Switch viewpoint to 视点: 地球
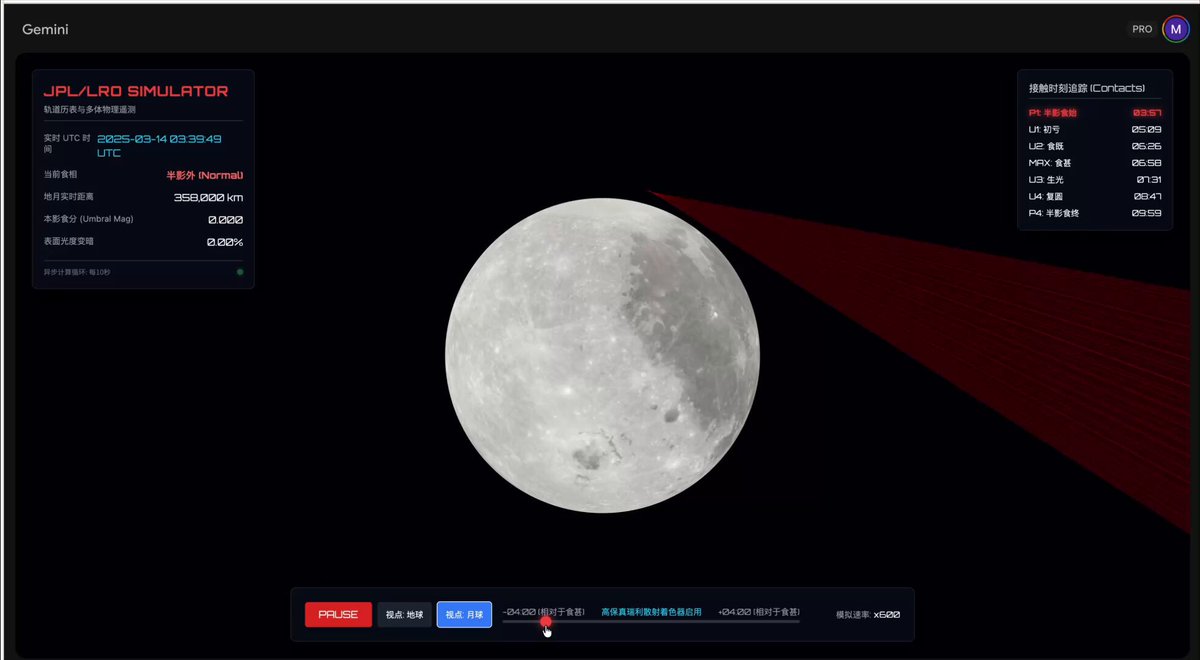 tap(404, 614)
